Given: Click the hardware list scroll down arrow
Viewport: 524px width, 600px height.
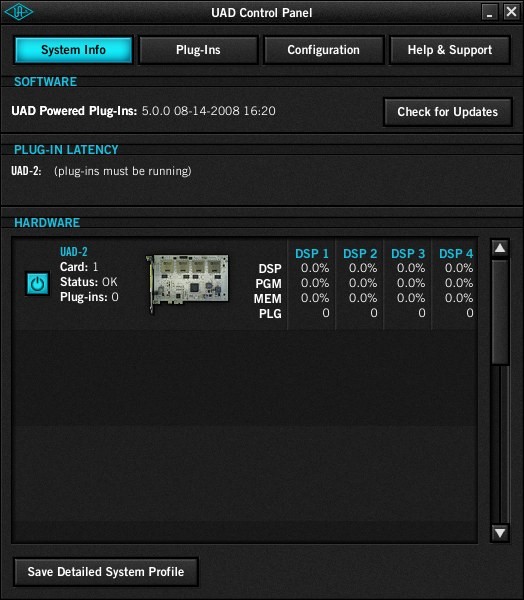Looking at the screenshot, I should 500,532.
